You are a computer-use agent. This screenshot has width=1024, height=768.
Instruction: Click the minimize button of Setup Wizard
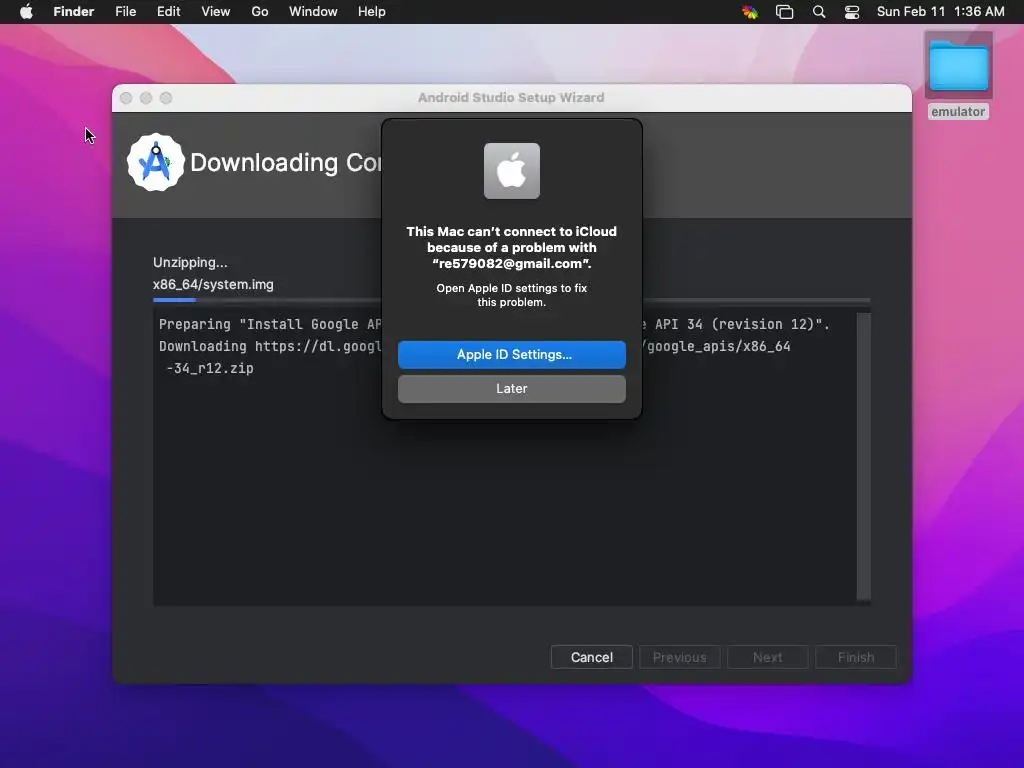146,98
